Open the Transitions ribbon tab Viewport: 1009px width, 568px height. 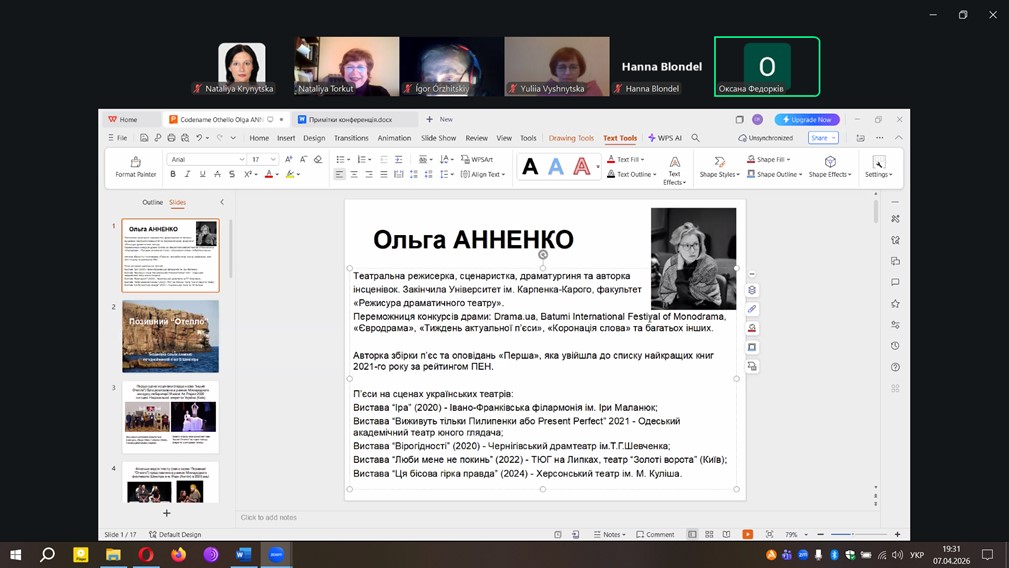(351, 138)
